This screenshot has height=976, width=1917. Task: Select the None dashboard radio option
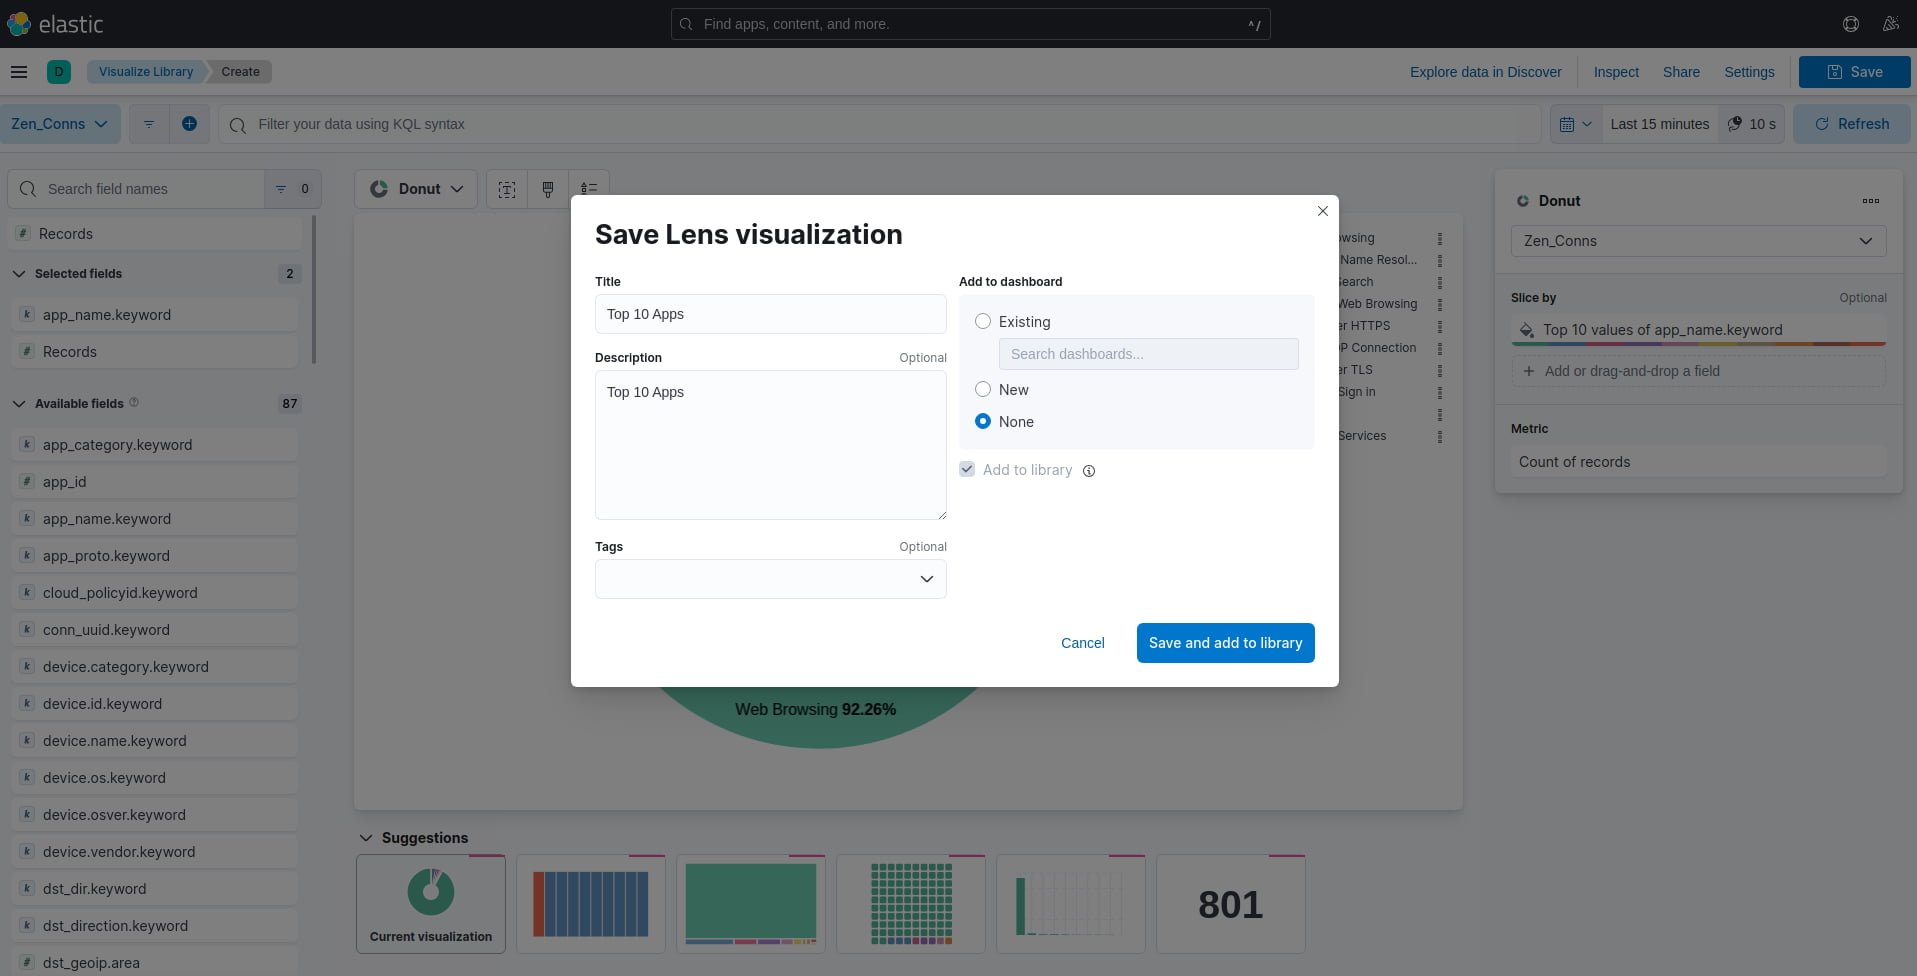click(983, 422)
